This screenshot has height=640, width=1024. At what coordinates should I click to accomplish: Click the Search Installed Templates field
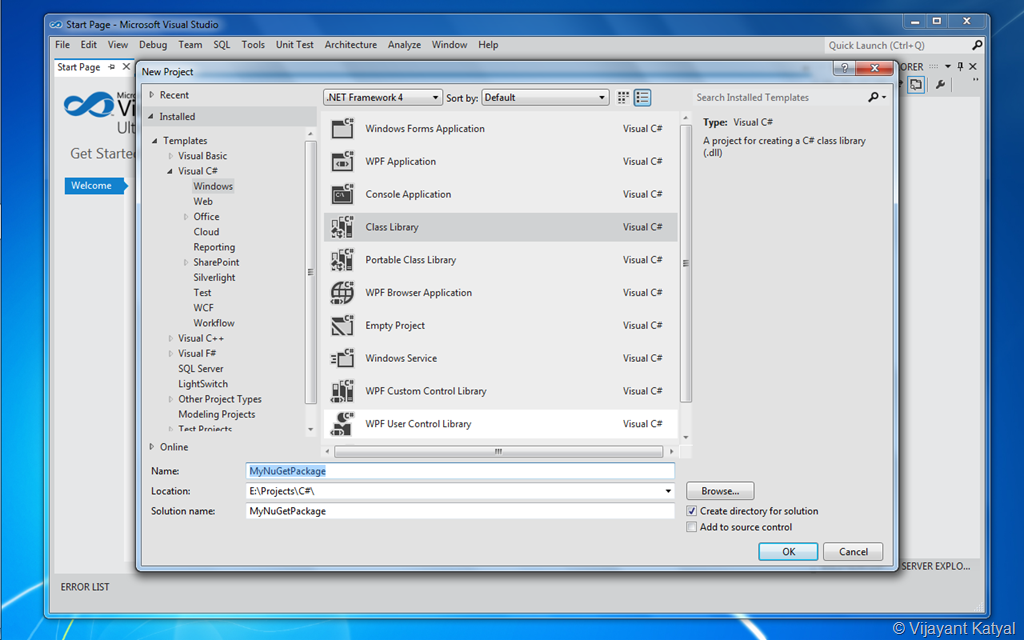coord(780,97)
